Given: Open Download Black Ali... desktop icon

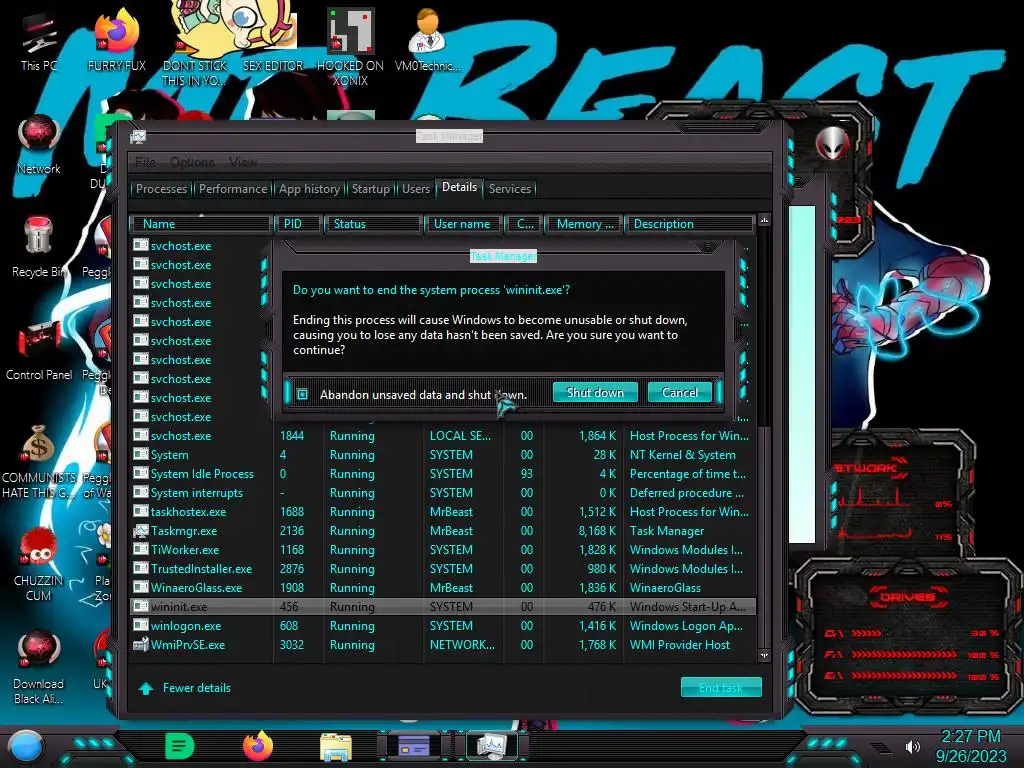Looking at the screenshot, I should click(39, 667).
